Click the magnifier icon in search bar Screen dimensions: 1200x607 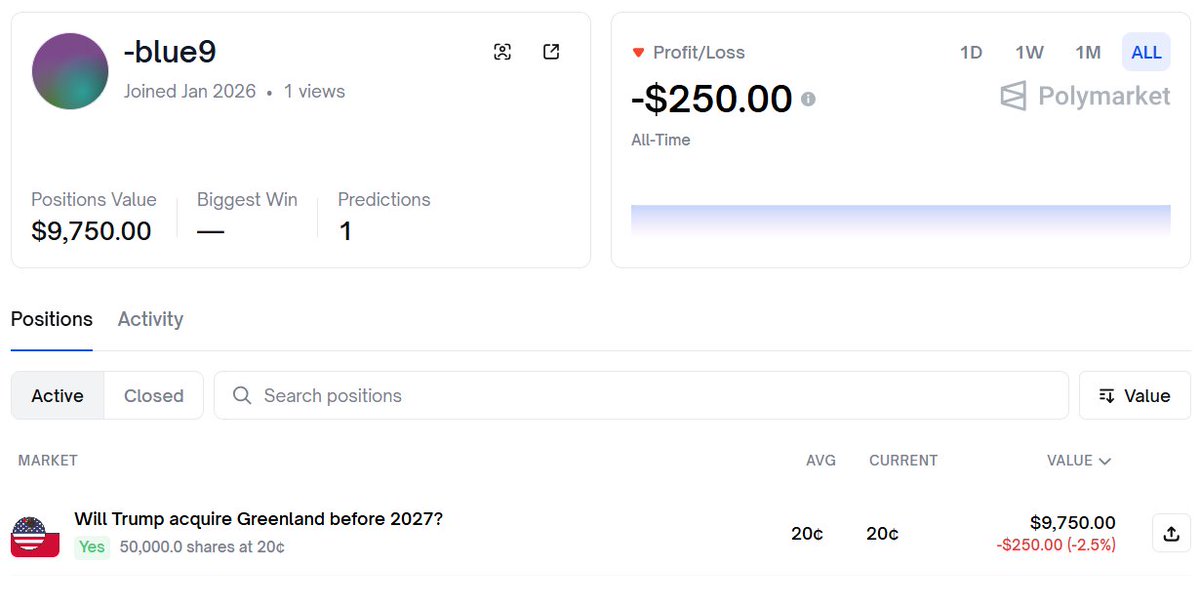coord(242,396)
